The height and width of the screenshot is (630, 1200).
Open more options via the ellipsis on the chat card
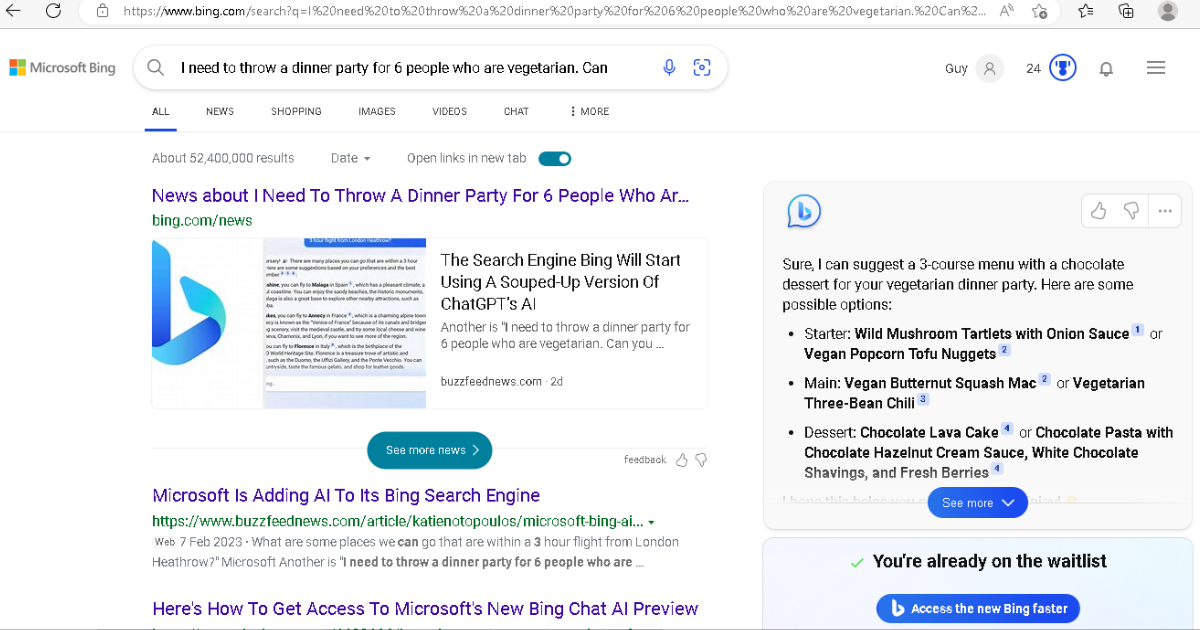coord(1165,211)
